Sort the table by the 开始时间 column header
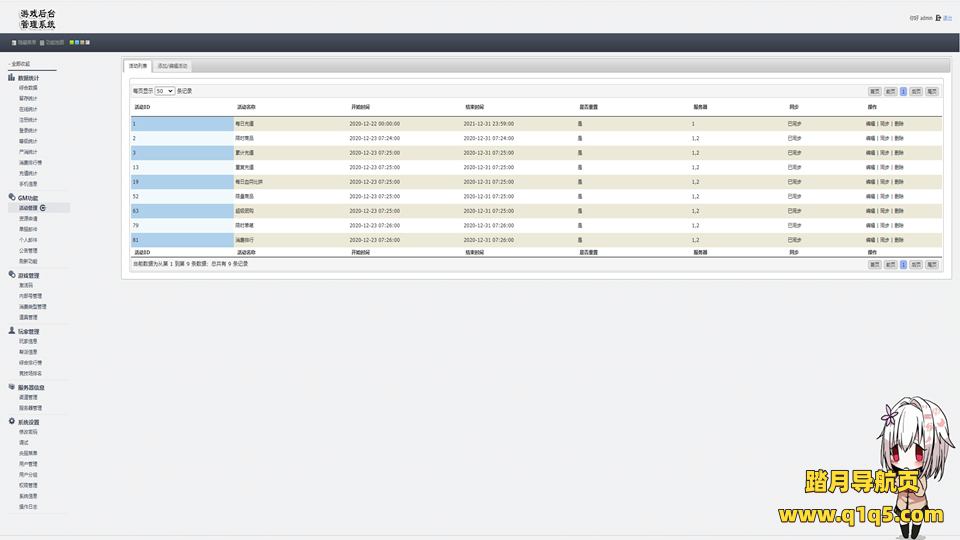The image size is (960, 540). [x=360, y=106]
